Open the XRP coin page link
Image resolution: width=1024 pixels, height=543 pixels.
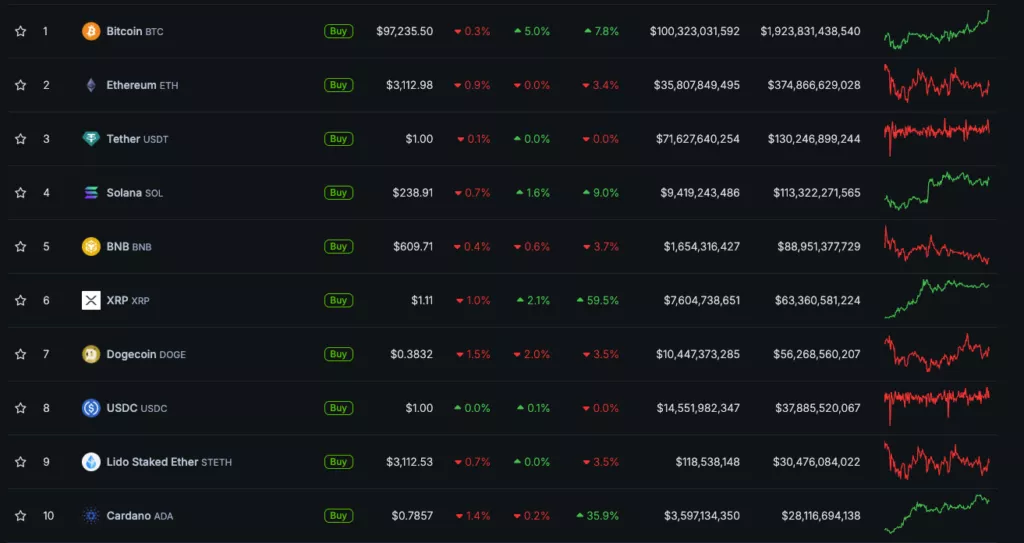coord(128,301)
